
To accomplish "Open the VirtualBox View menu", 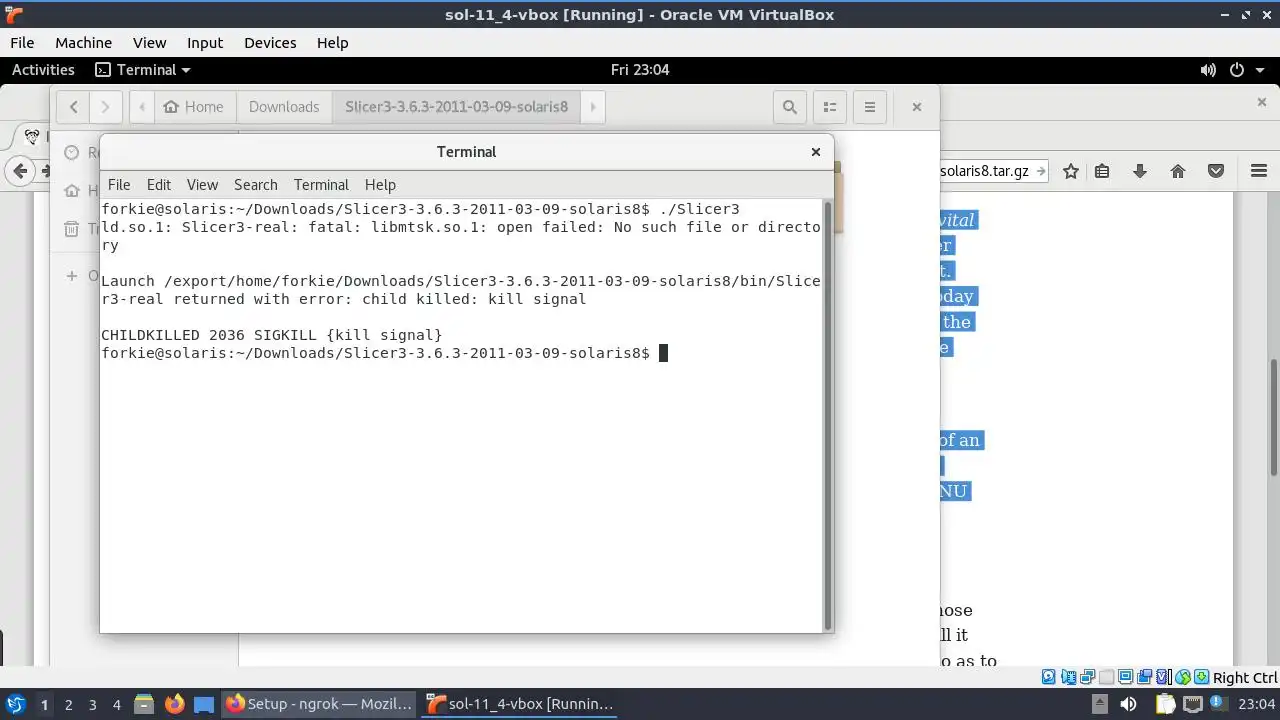I will [149, 43].
